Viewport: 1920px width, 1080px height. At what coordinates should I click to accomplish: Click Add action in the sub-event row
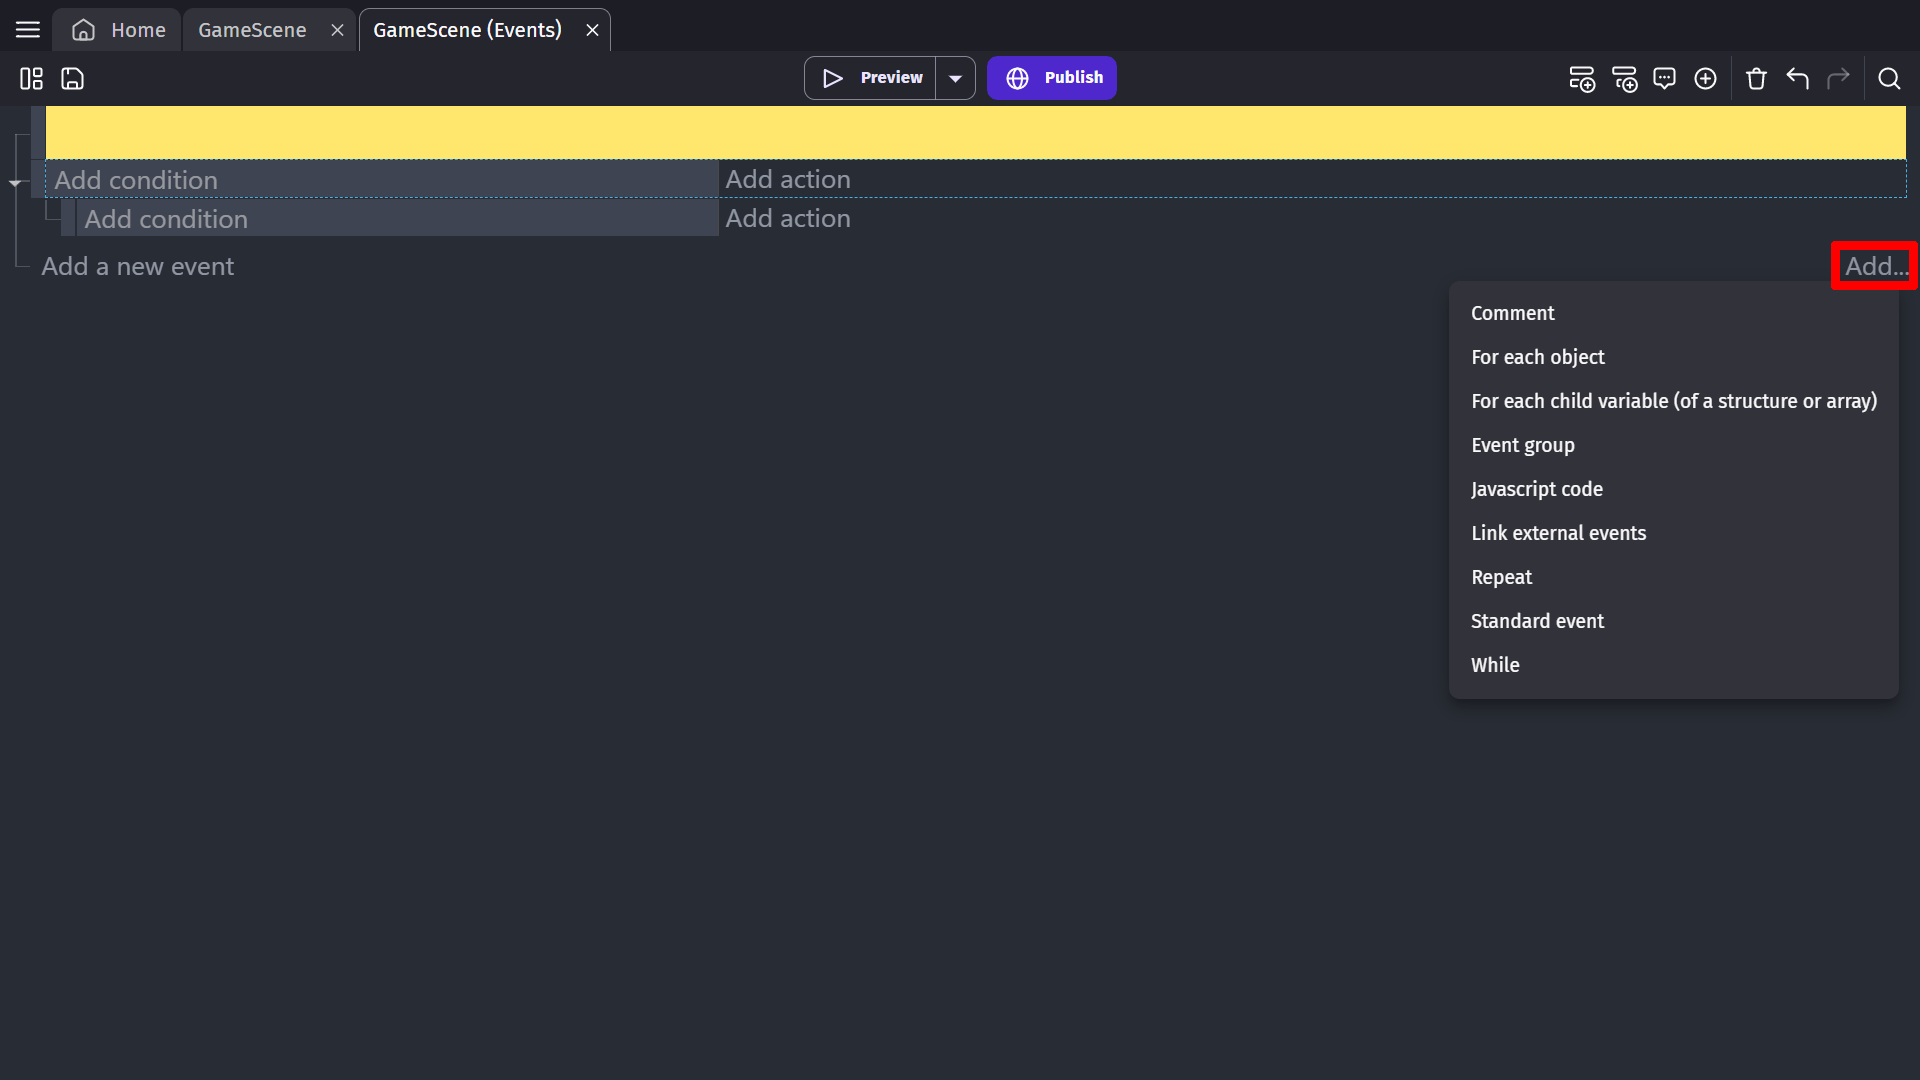788,218
